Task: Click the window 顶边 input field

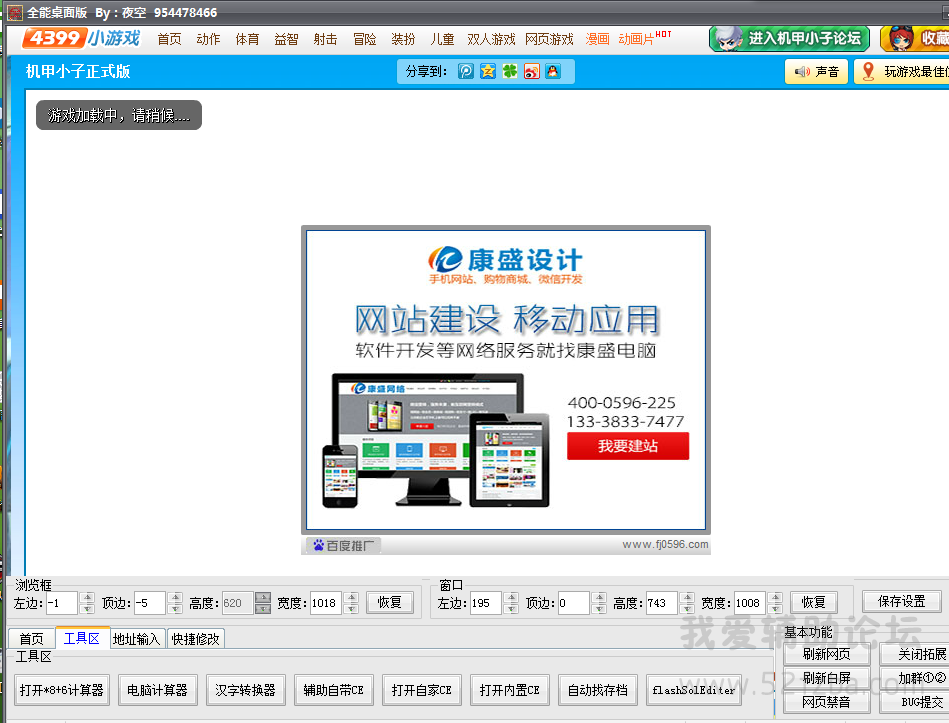Action: tap(573, 603)
